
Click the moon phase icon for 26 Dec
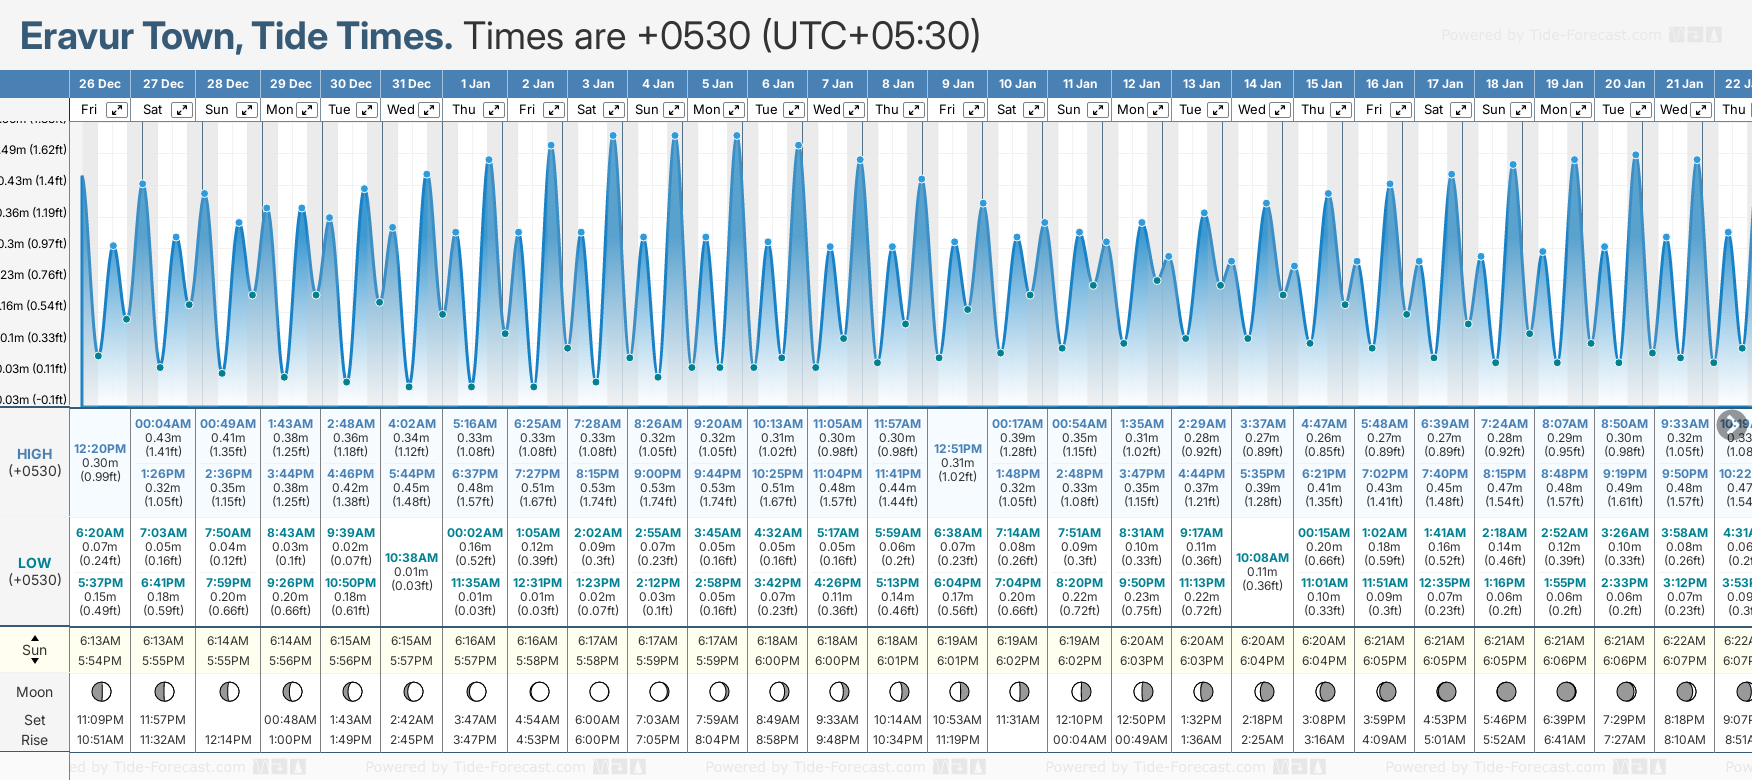click(x=100, y=691)
